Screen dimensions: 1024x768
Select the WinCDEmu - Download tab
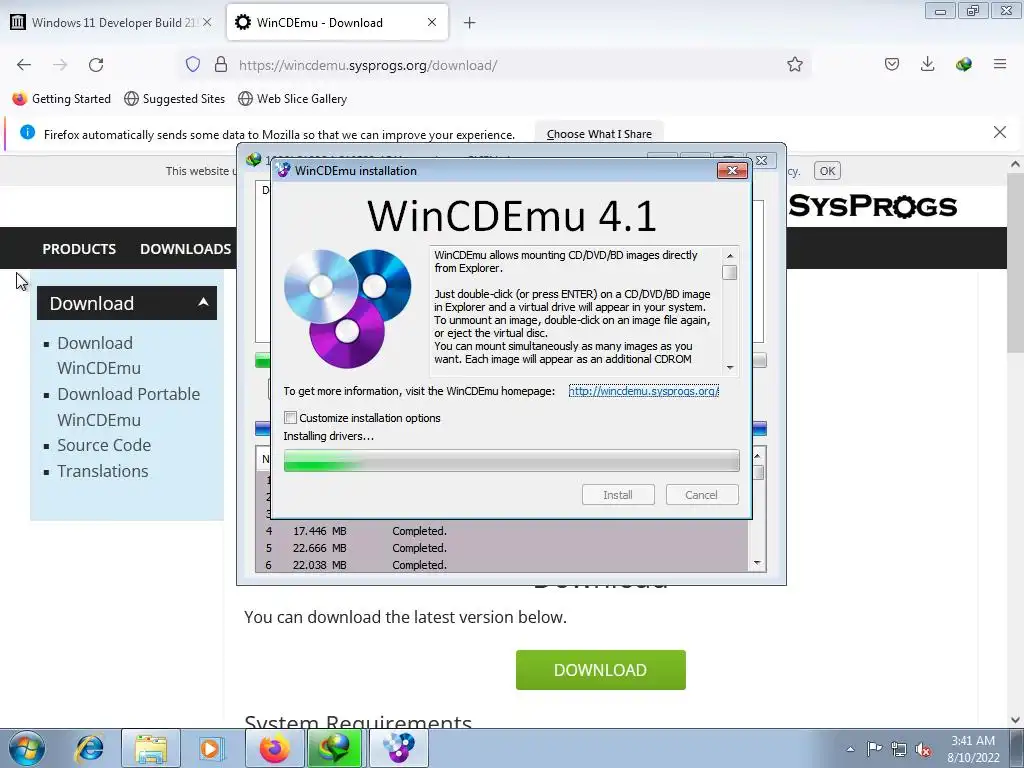tap(337, 22)
